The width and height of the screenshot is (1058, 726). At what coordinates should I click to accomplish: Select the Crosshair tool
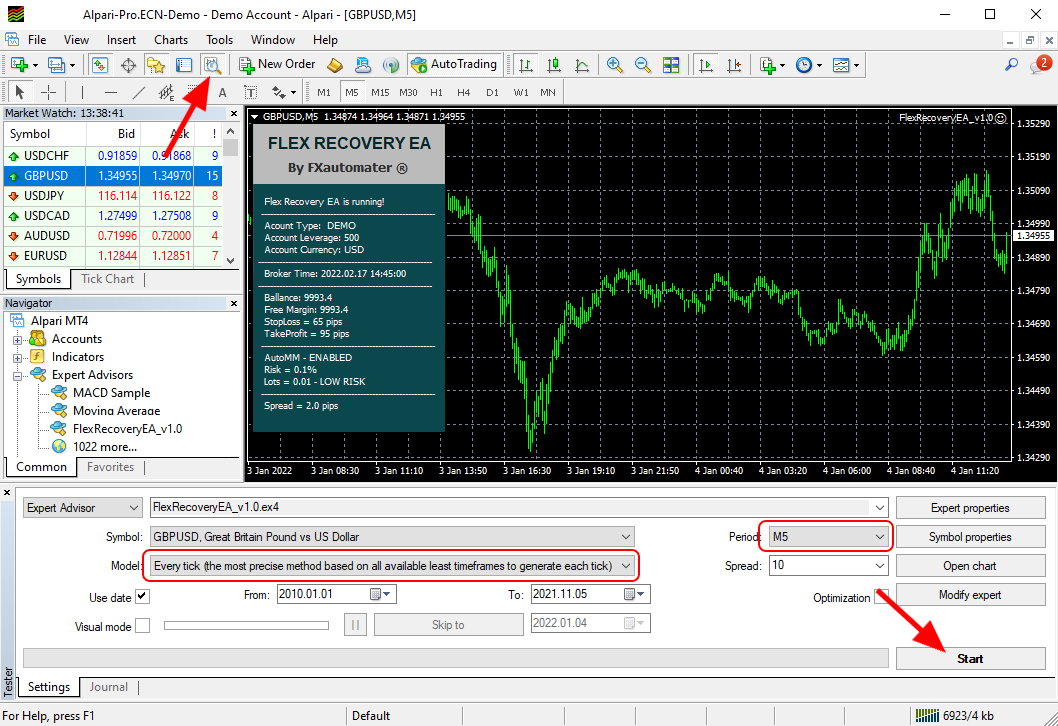[49, 92]
